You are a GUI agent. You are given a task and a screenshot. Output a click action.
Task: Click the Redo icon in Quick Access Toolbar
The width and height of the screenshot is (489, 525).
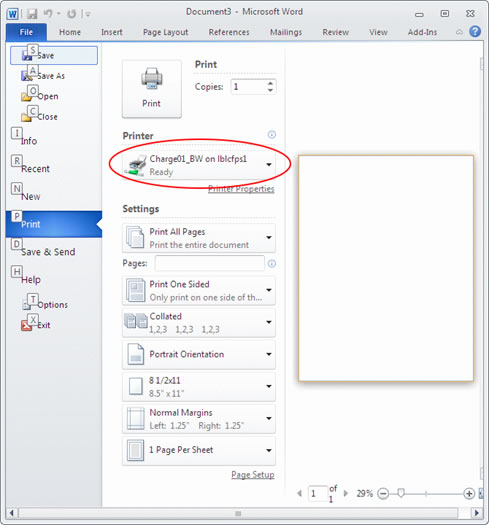click(x=71, y=14)
